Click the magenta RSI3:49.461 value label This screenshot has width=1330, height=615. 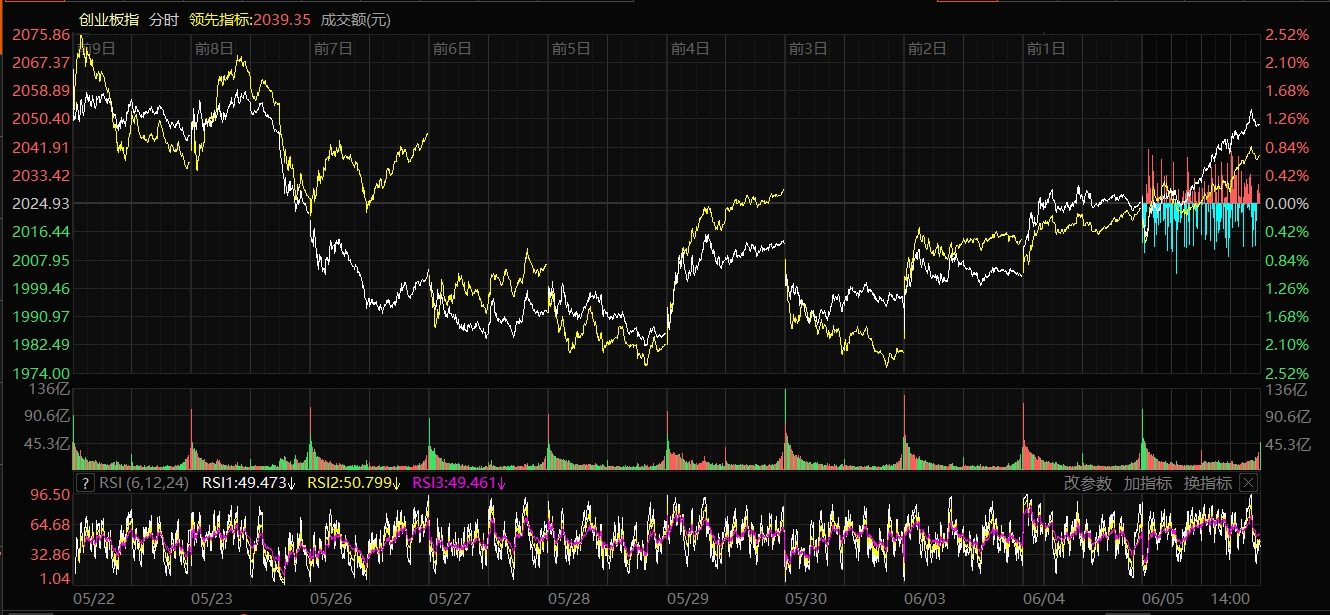pyautogui.click(x=459, y=483)
